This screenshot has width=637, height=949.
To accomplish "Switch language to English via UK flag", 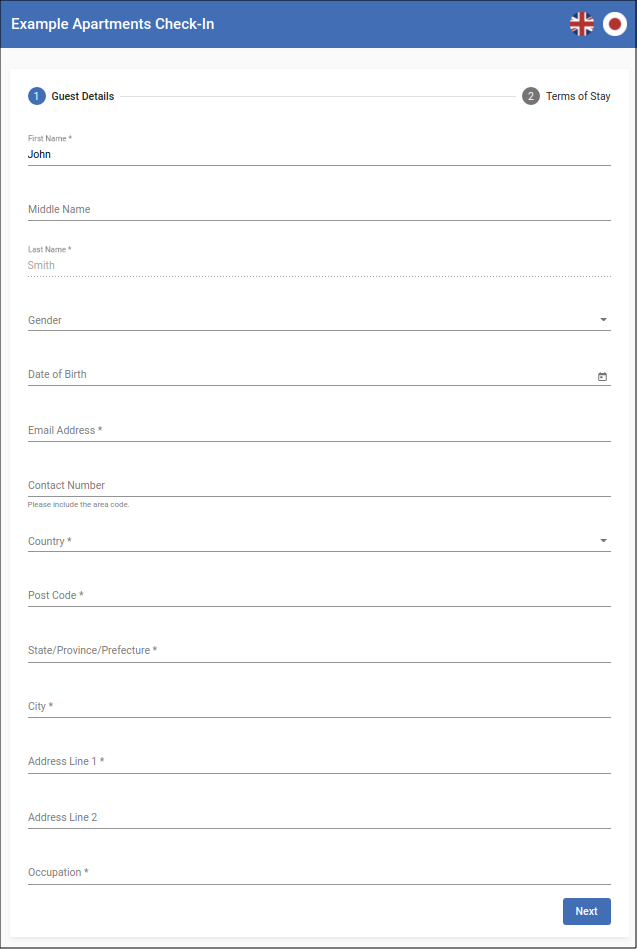I will coord(582,24).
